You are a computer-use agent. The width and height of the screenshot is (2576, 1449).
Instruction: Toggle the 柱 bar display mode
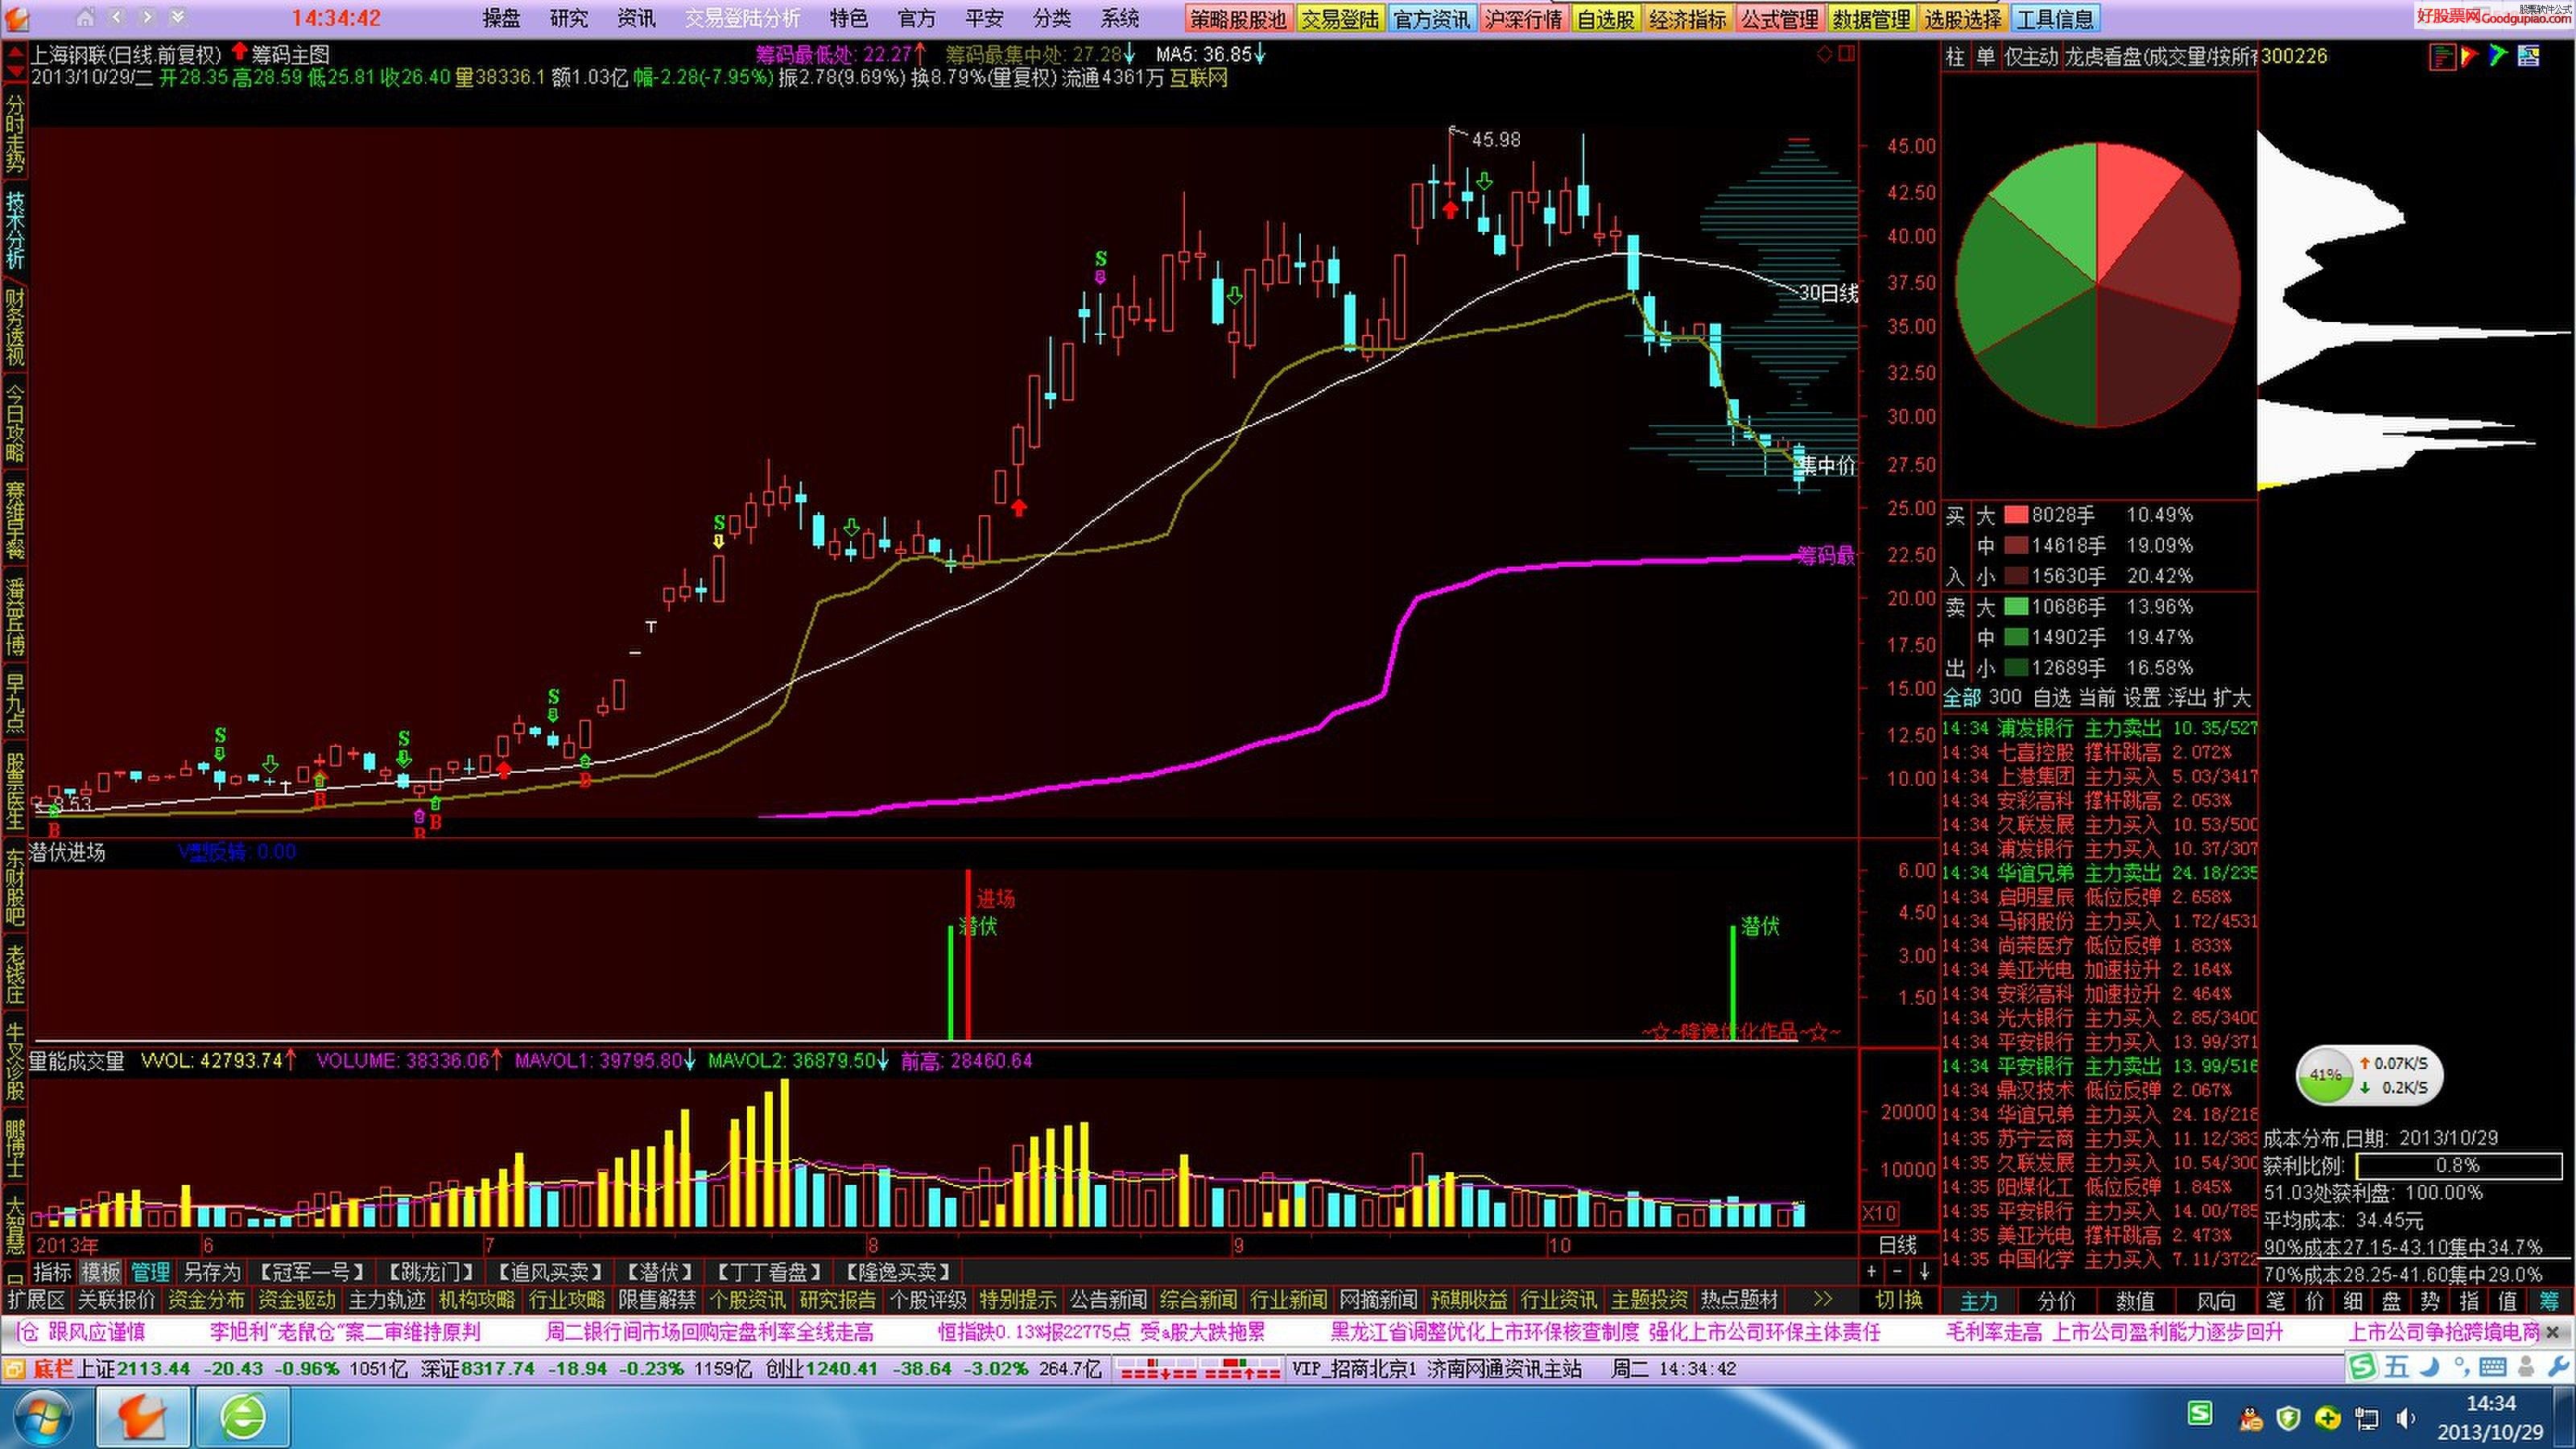(1955, 57)
